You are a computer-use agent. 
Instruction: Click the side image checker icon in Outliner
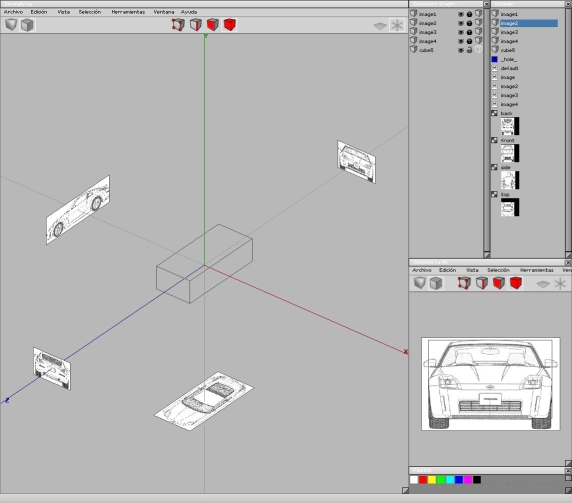(x=494, y=167)
